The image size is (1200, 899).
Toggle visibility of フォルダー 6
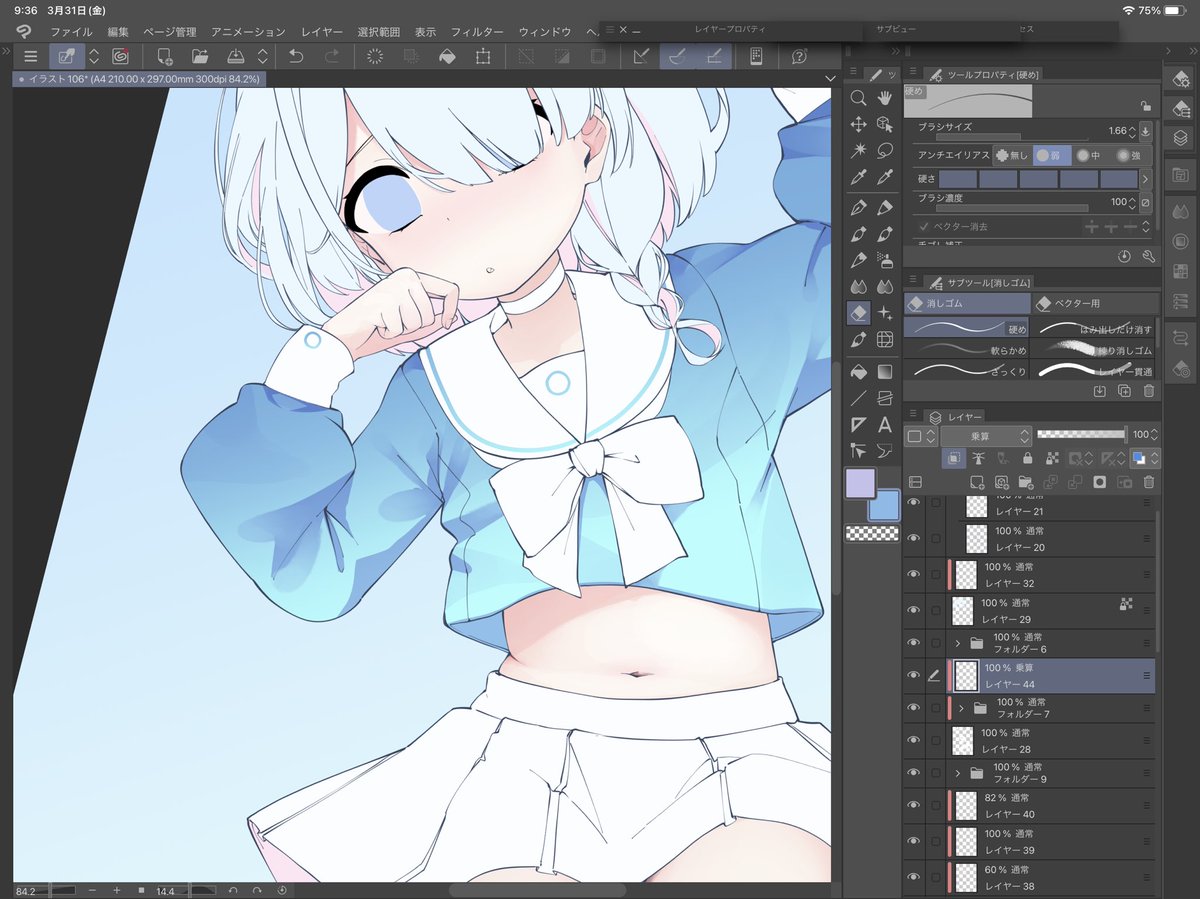pos(913,643)
